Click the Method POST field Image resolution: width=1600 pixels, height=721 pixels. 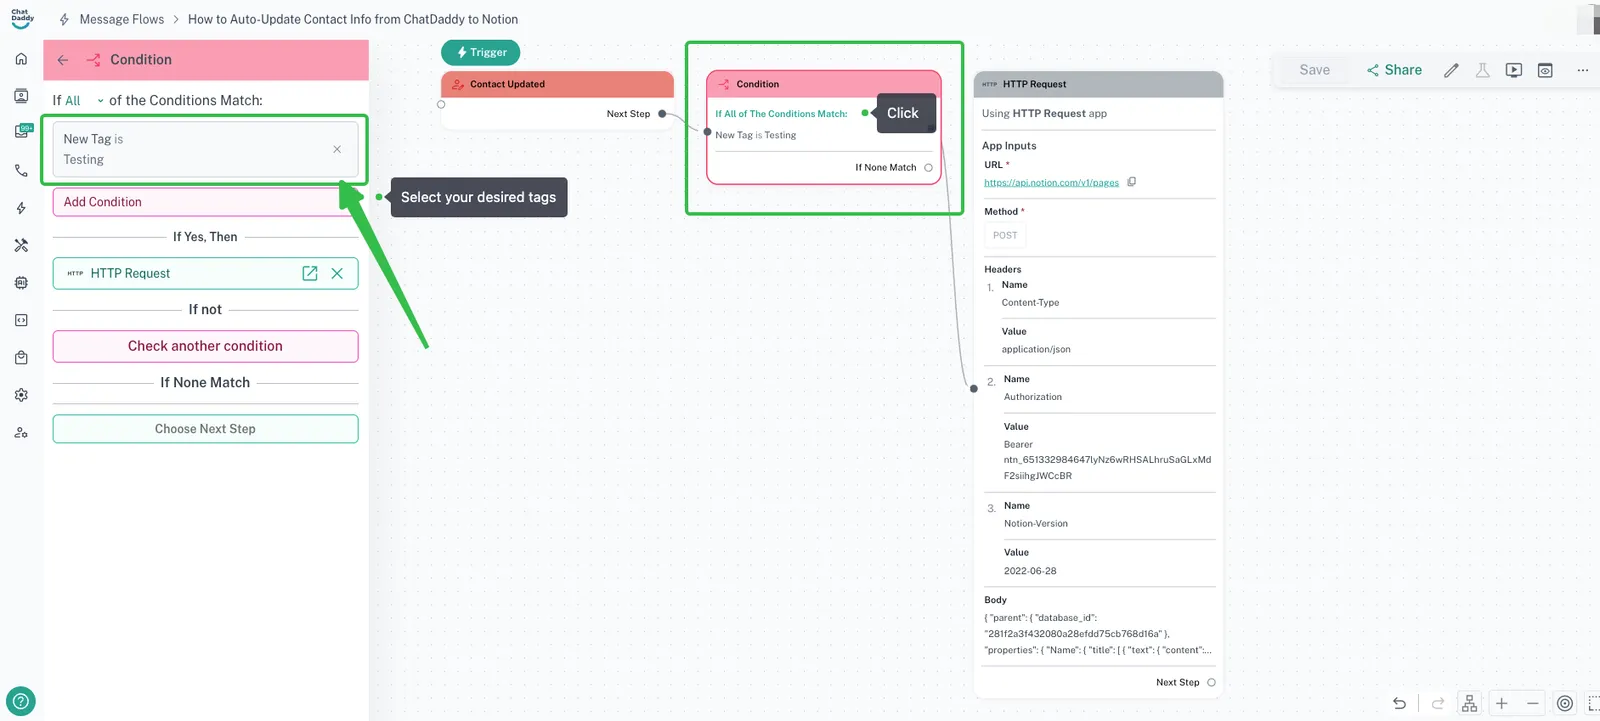[x=1005, y=235]
